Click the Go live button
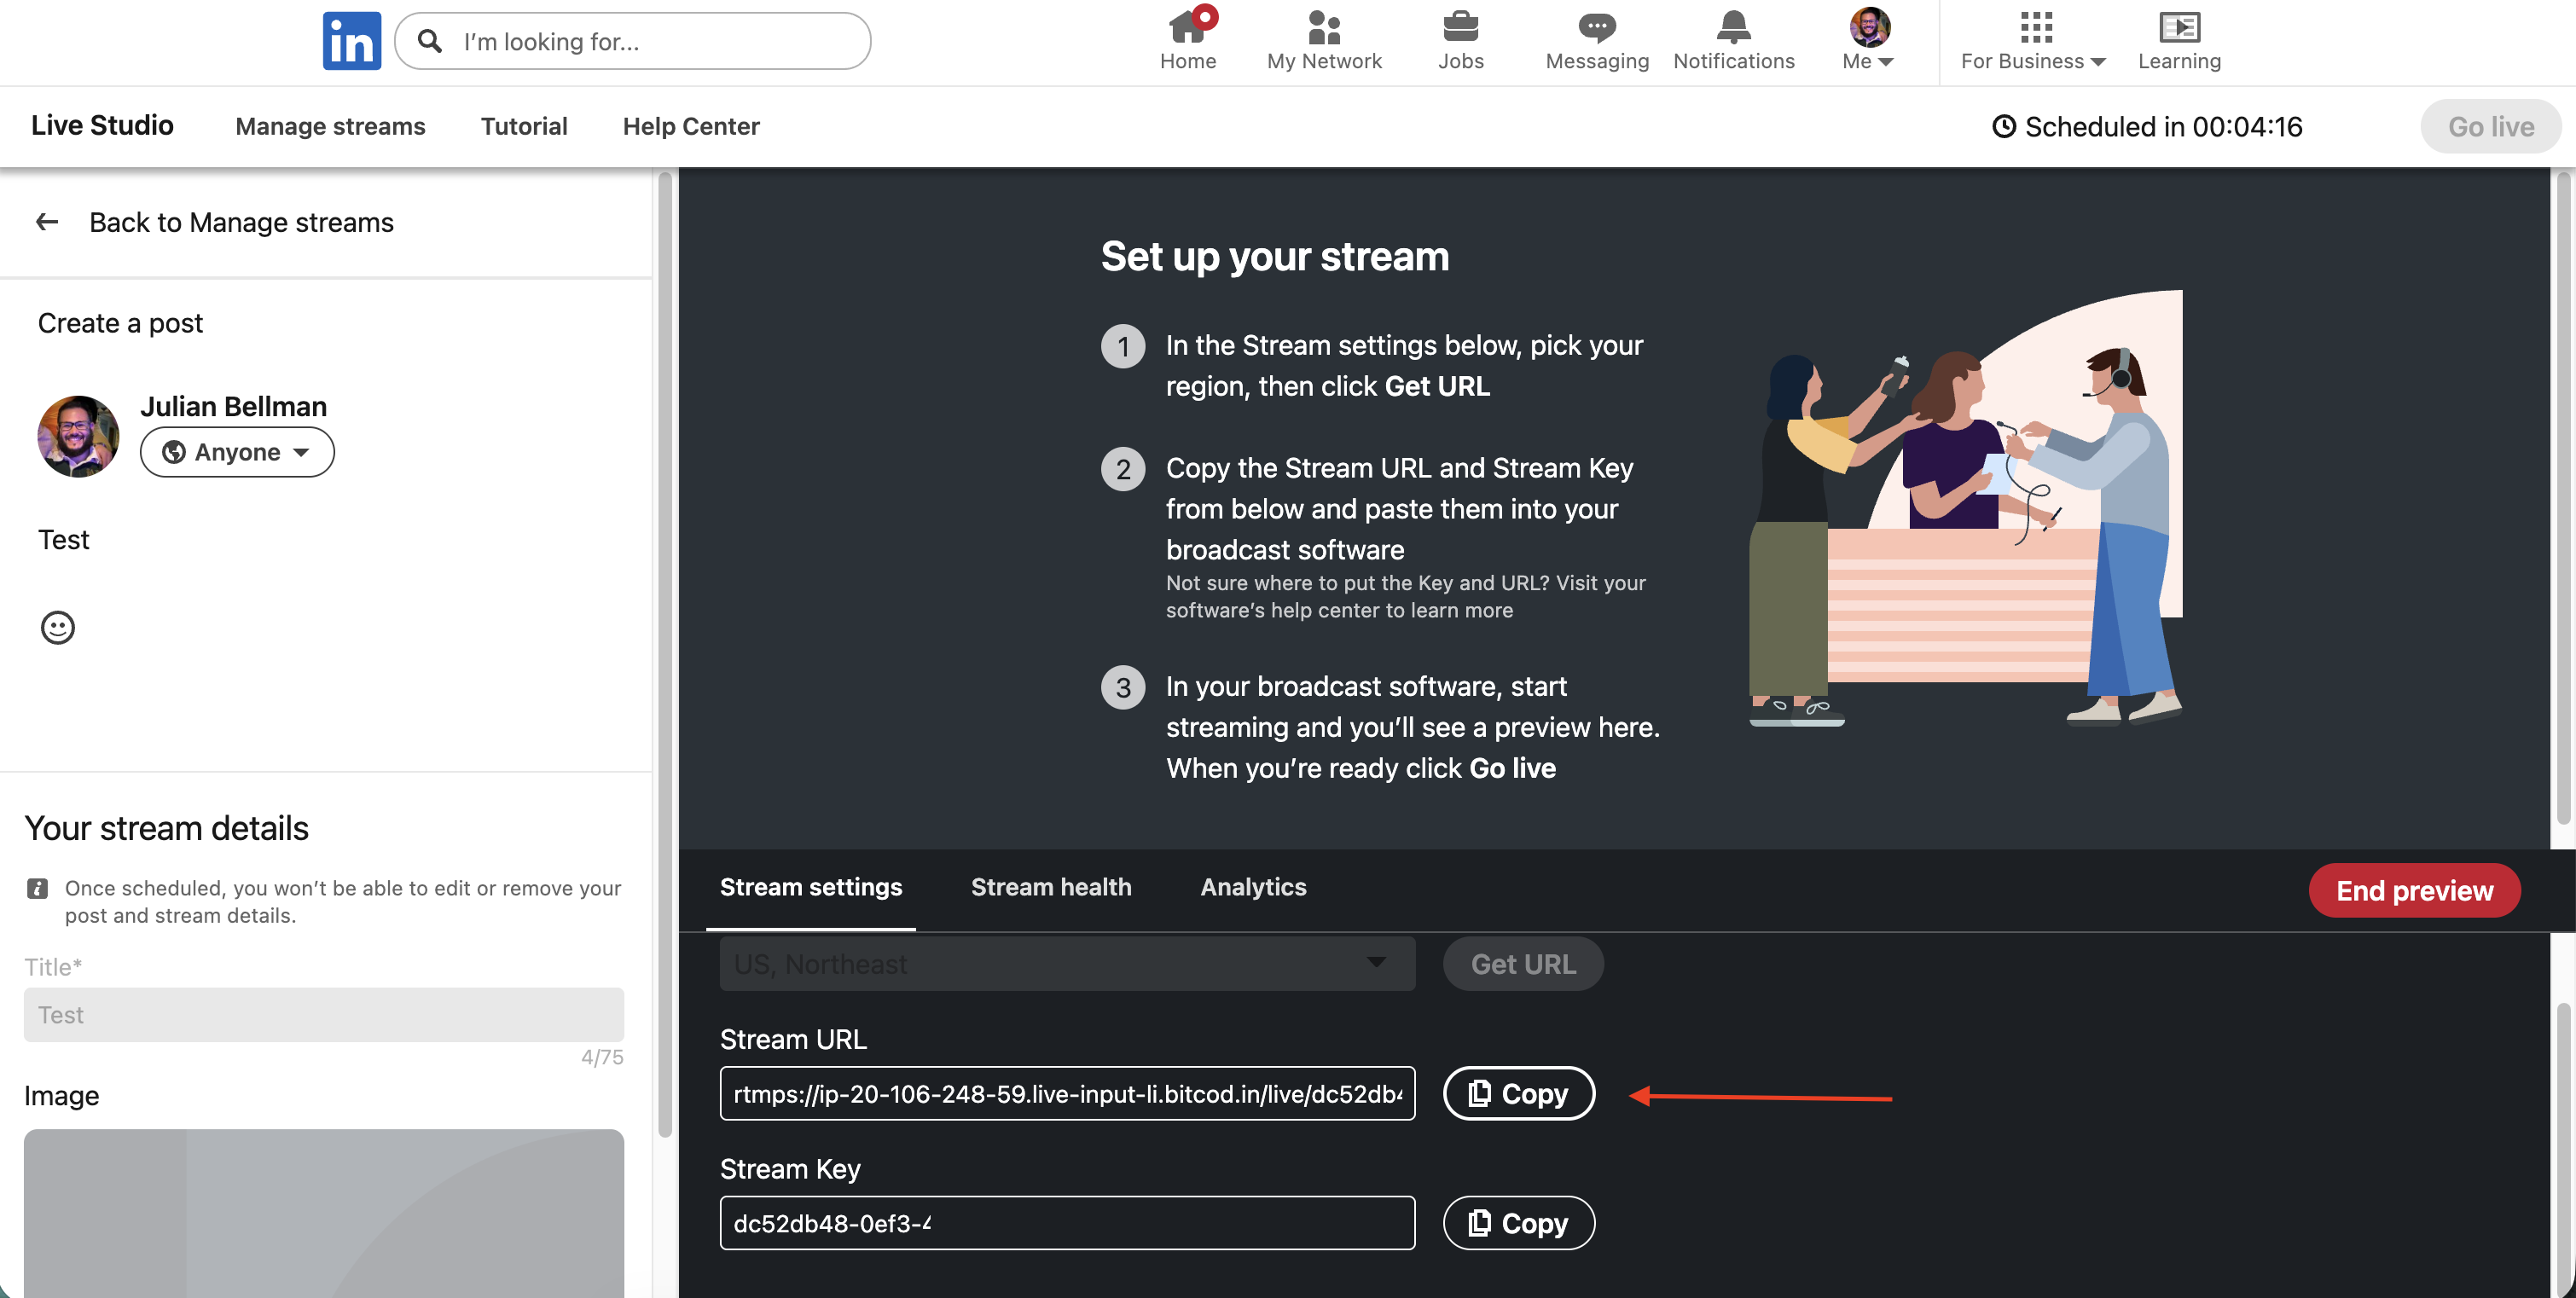Viewport: 2576px width, 1298px height. [x=2490, y=127]
